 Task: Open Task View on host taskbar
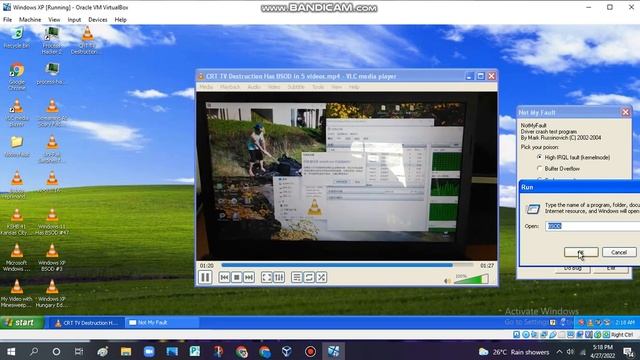(79, 351)
